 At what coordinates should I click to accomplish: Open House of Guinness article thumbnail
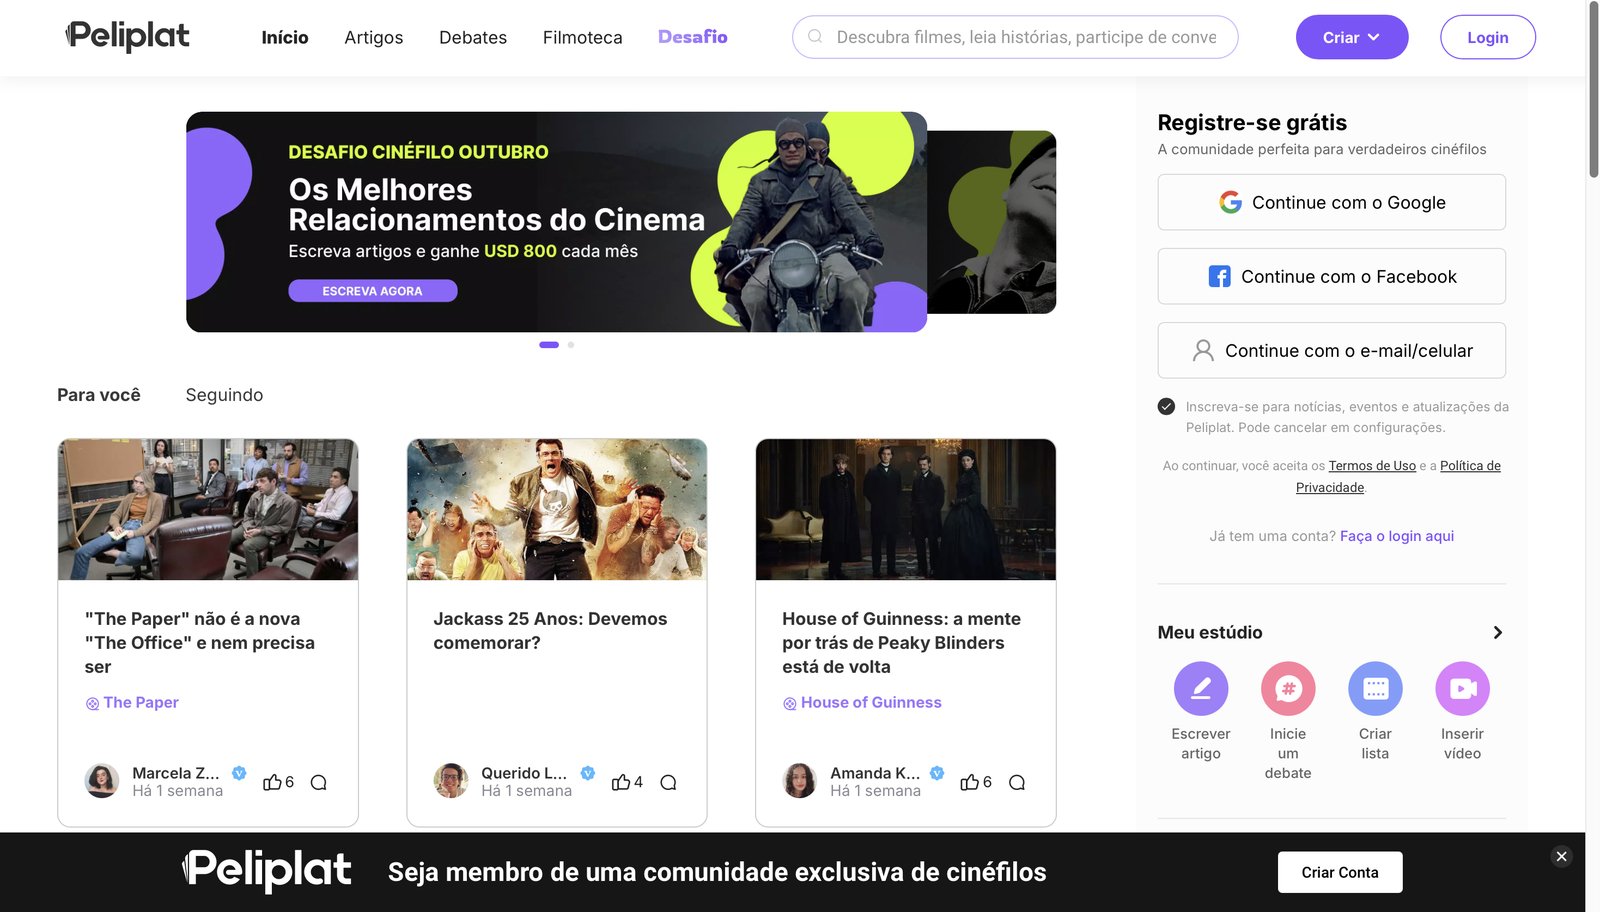(x=906, y=509)
